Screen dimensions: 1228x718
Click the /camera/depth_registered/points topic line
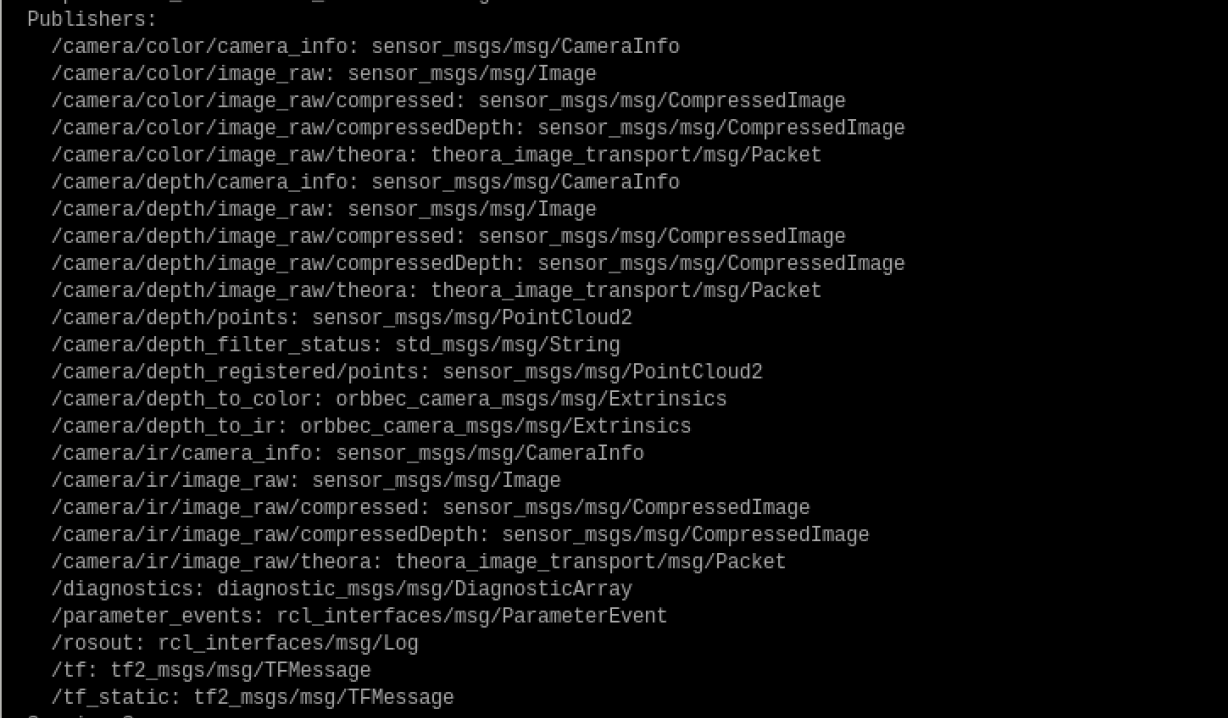click(x=407, y=371)
